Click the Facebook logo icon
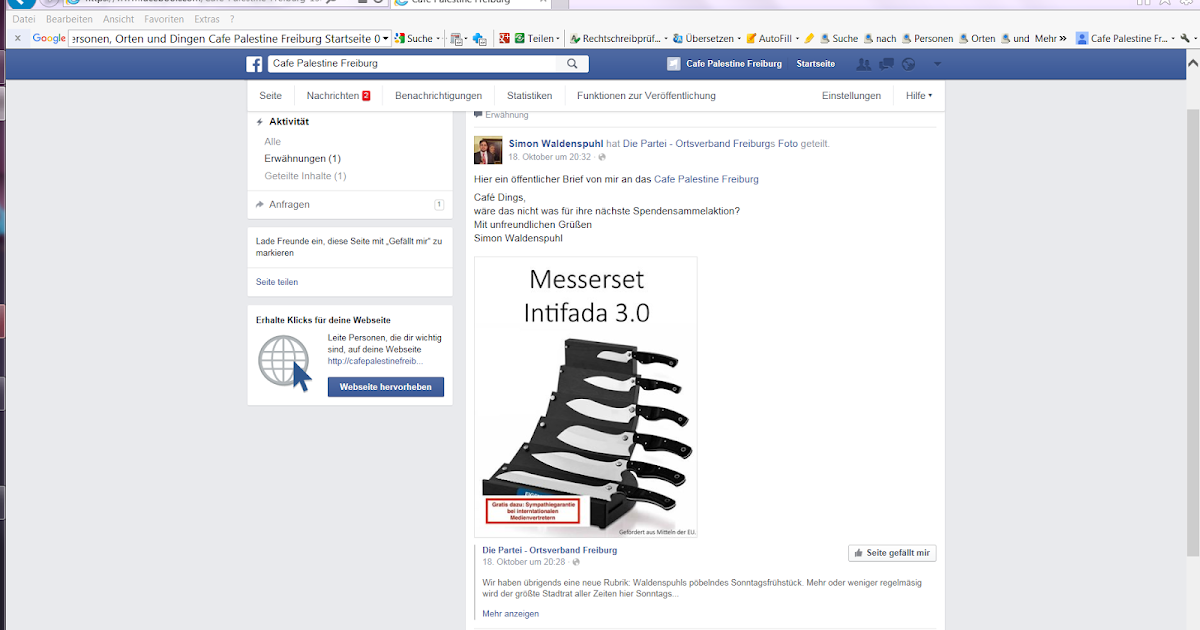 coord(255,64)
